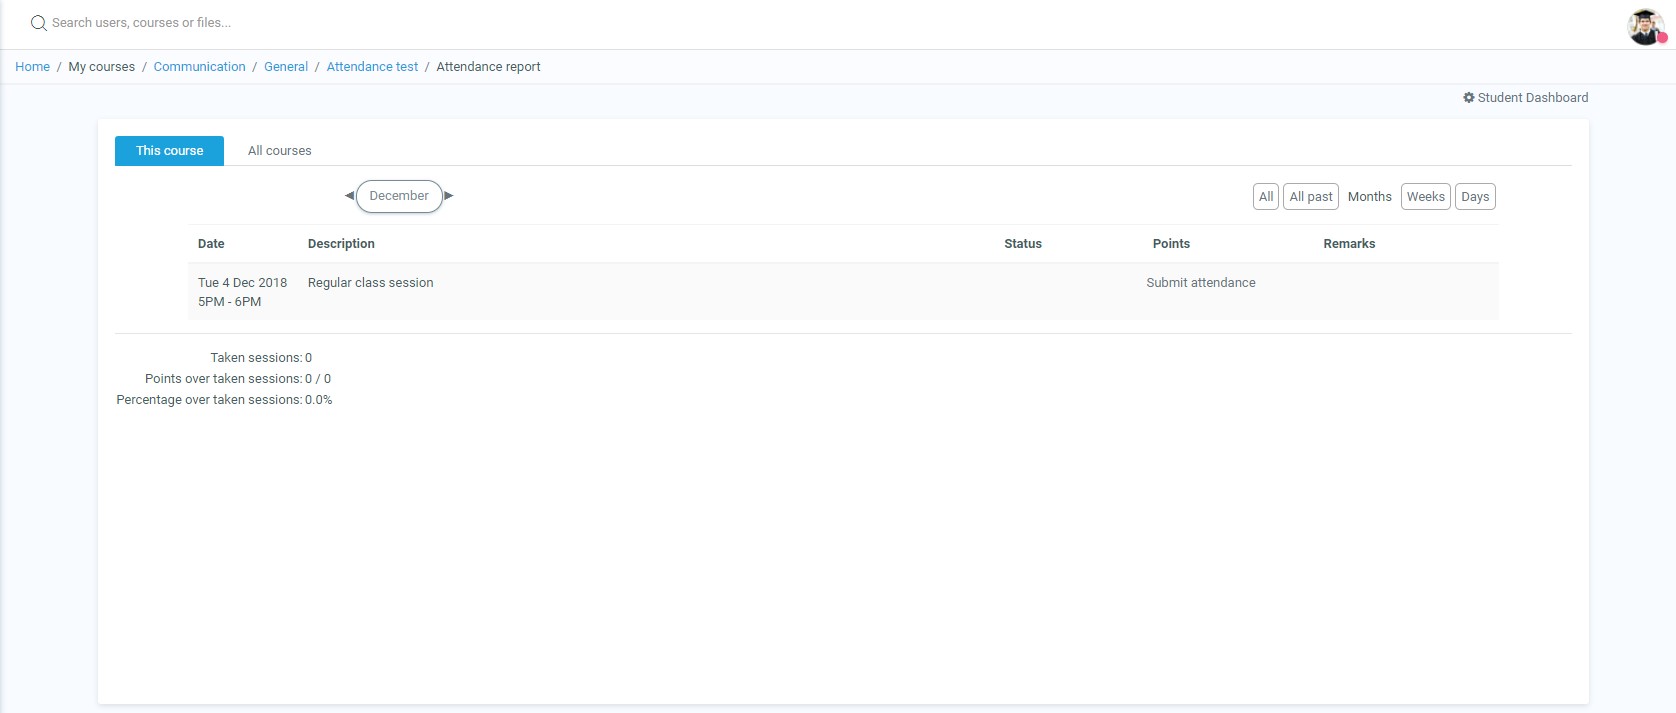1676x713 pixels.
Task: Select the This course tab
Action: point(169,151)
